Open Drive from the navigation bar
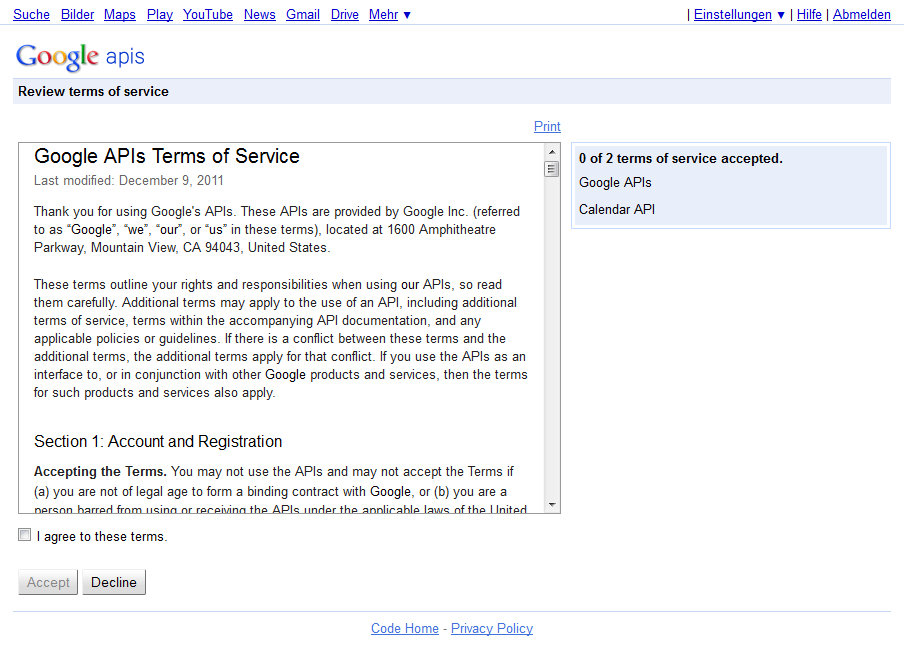The width and height of the screenshot is (904, 655). 344,14
